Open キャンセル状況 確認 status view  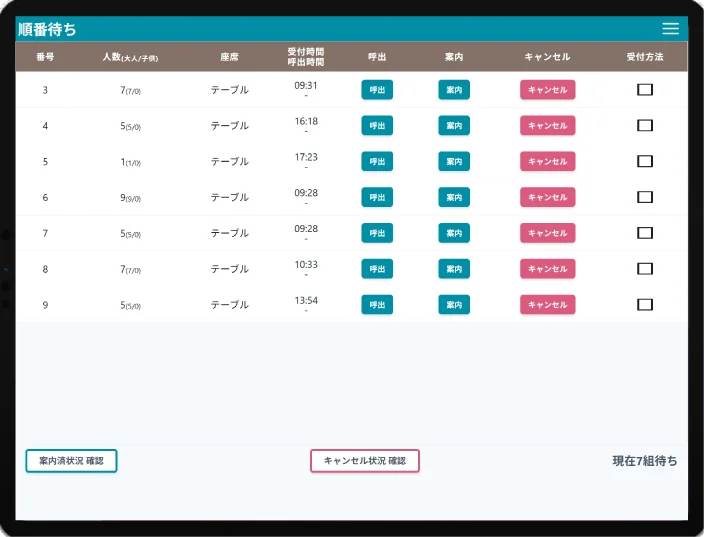coord(365,461)
